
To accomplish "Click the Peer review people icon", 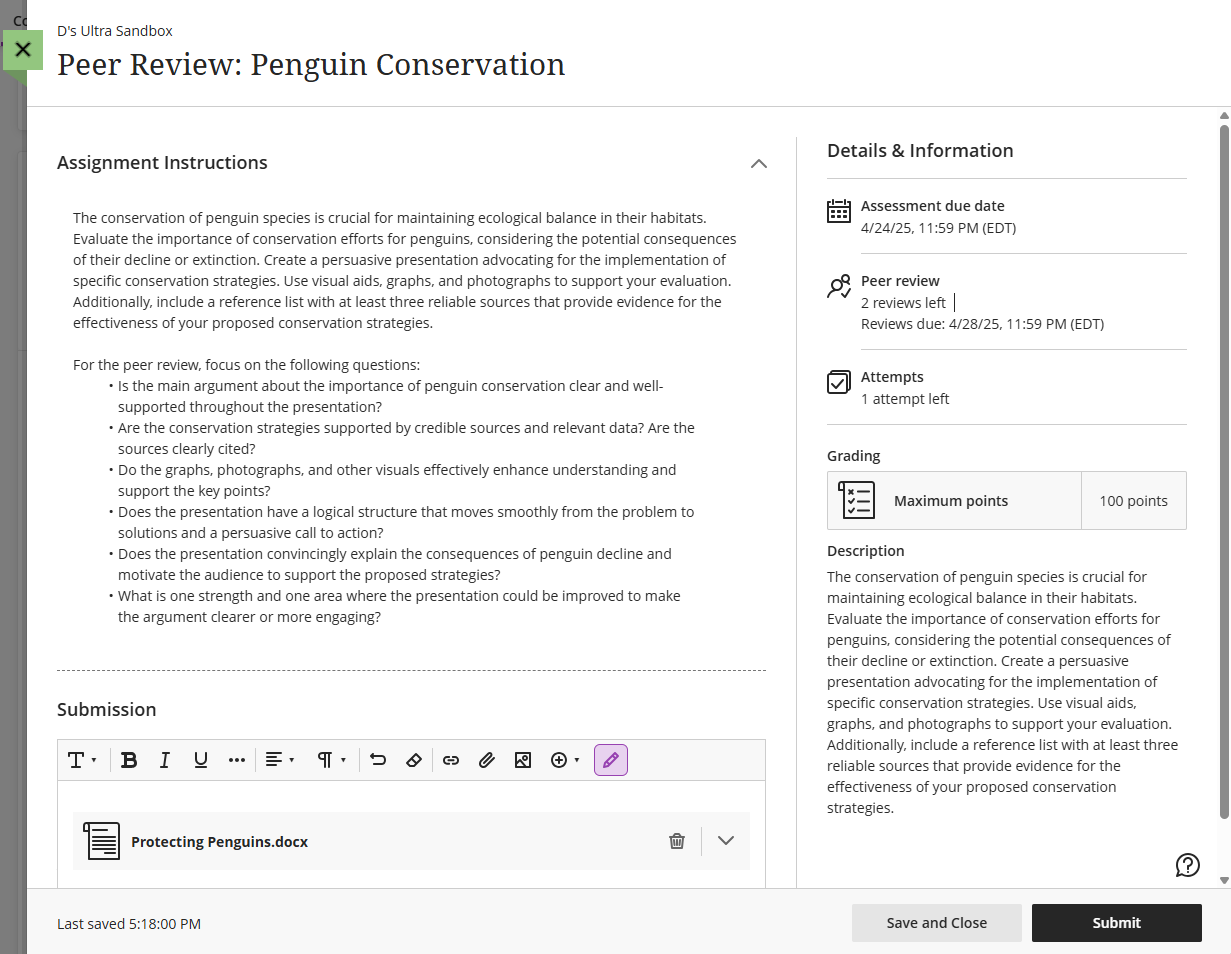I will (x=839, y=287).
